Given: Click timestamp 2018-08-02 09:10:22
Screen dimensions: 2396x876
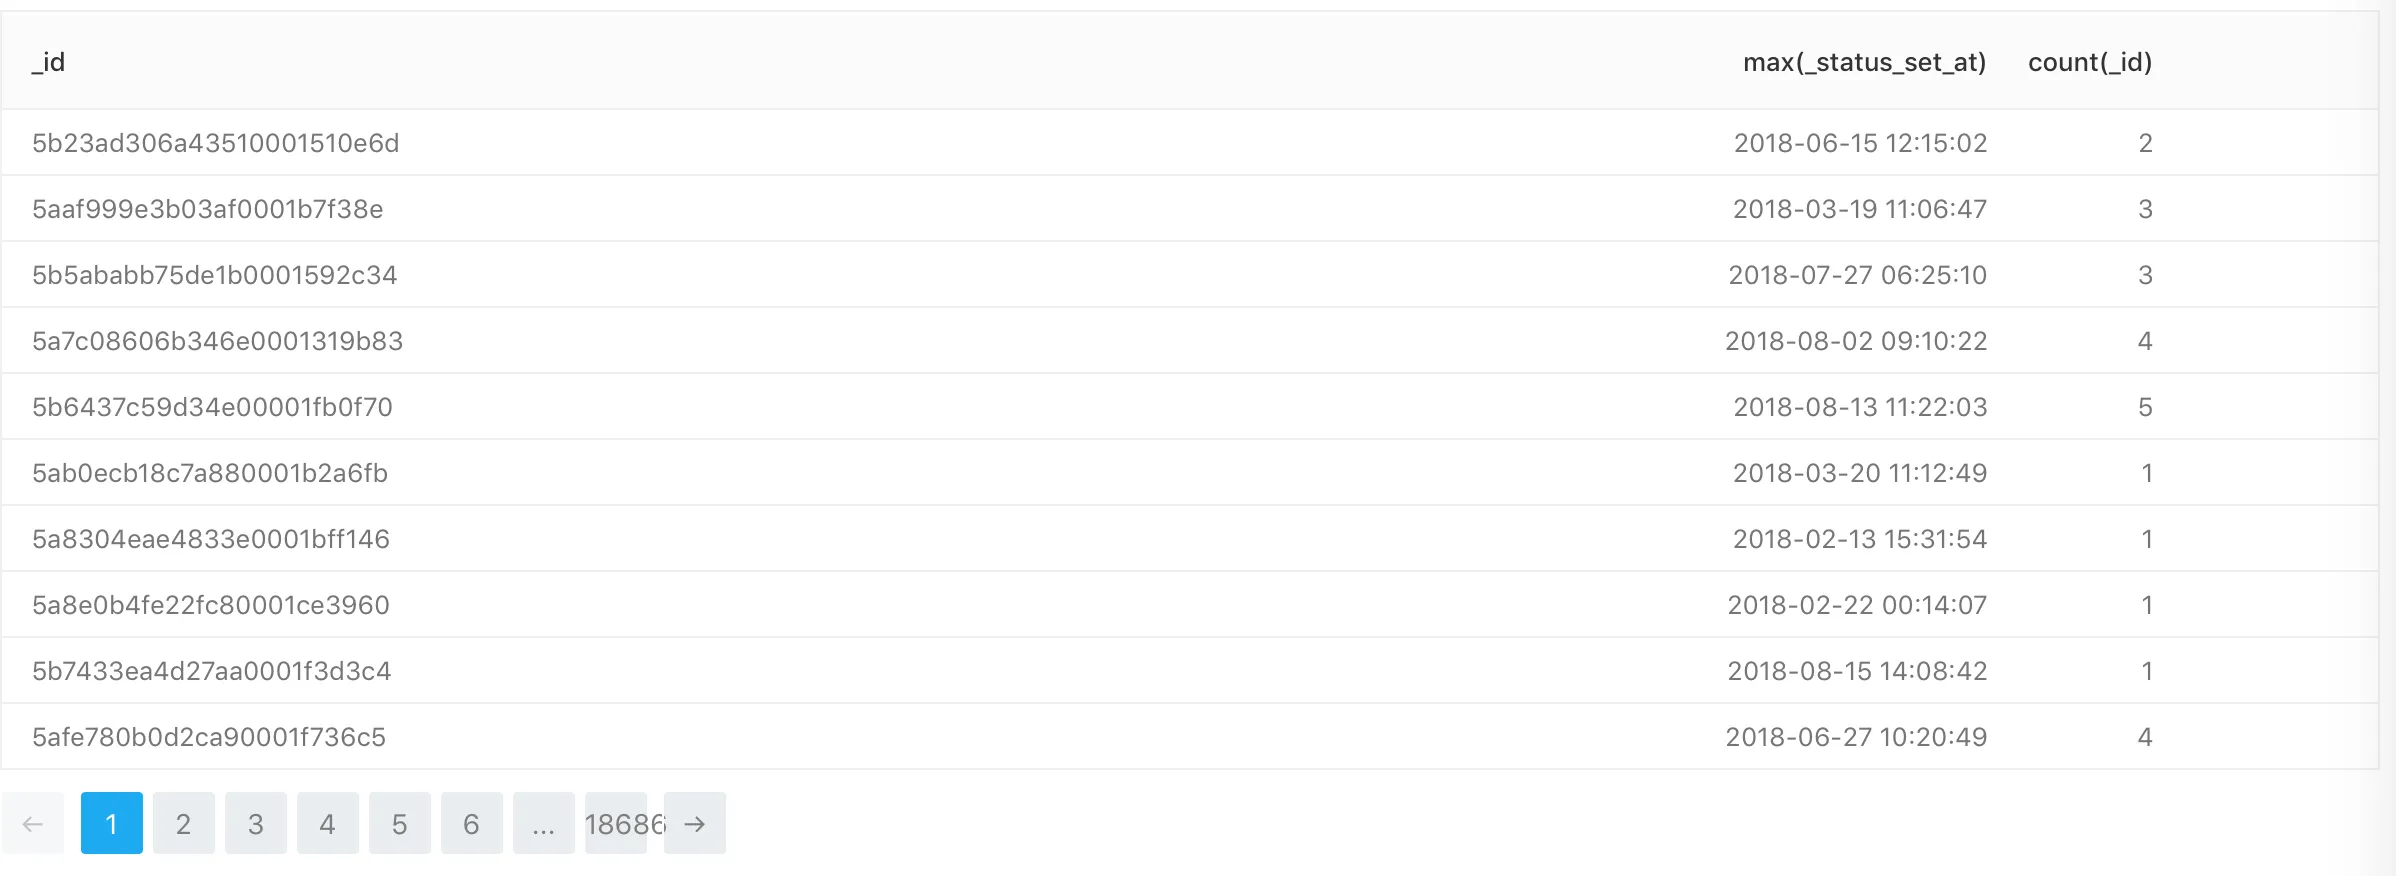Looking at the screenshot, I should coord(1855,341).
